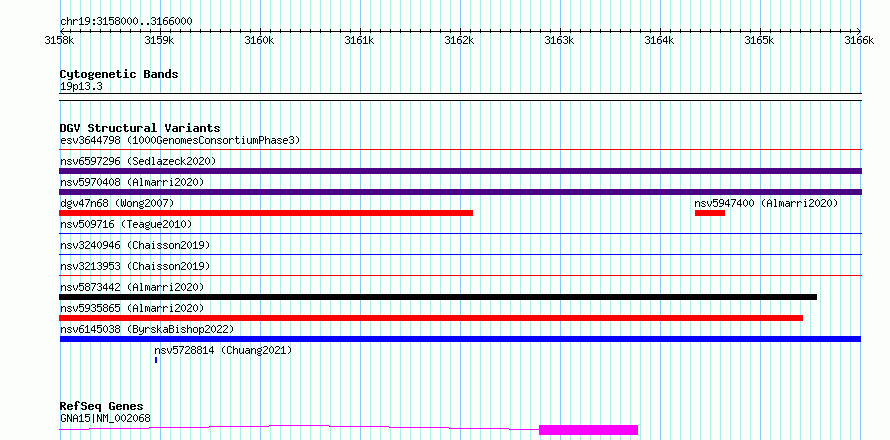Click the magenta GNA15 exon block
890x440 pixels.
[589, 430]
